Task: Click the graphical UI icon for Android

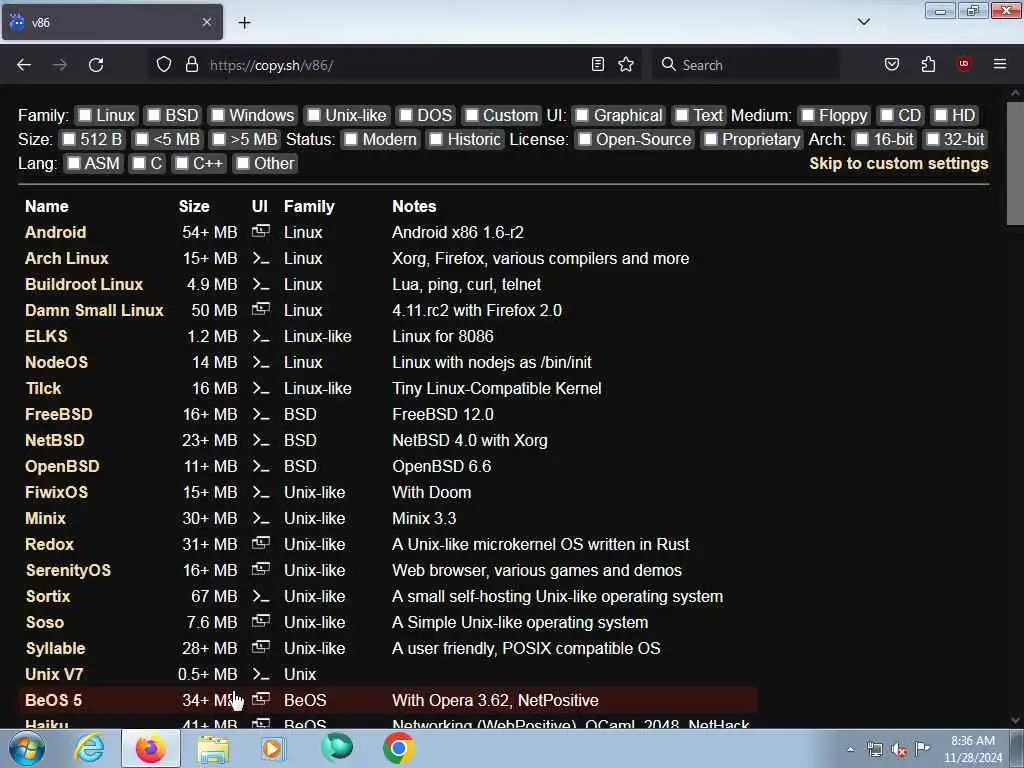Action: (261, 231)
